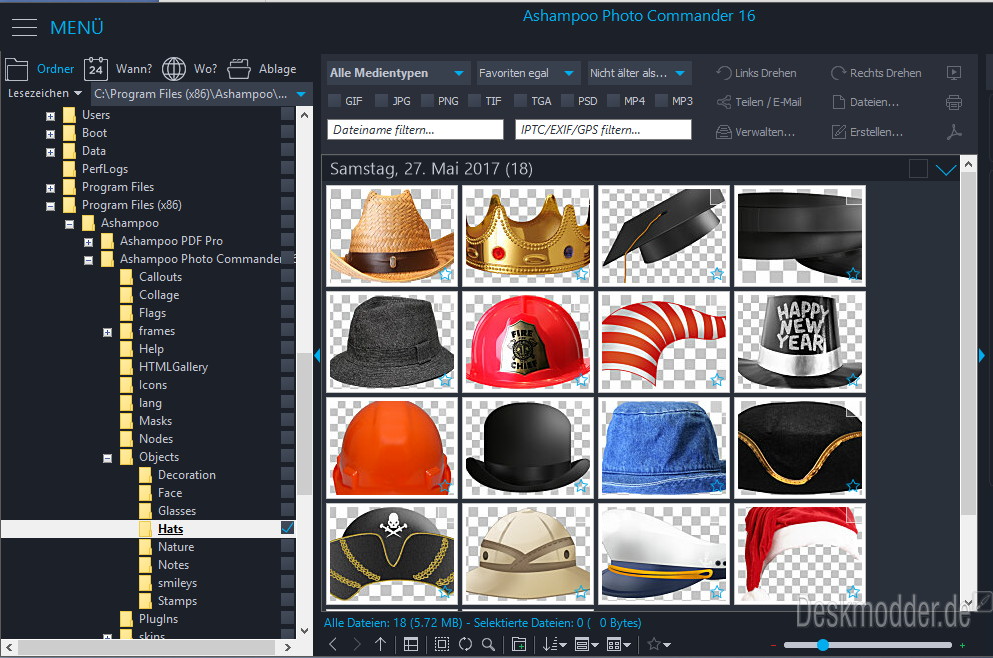Click the refresh circular arrows icon

pos(465,644)
